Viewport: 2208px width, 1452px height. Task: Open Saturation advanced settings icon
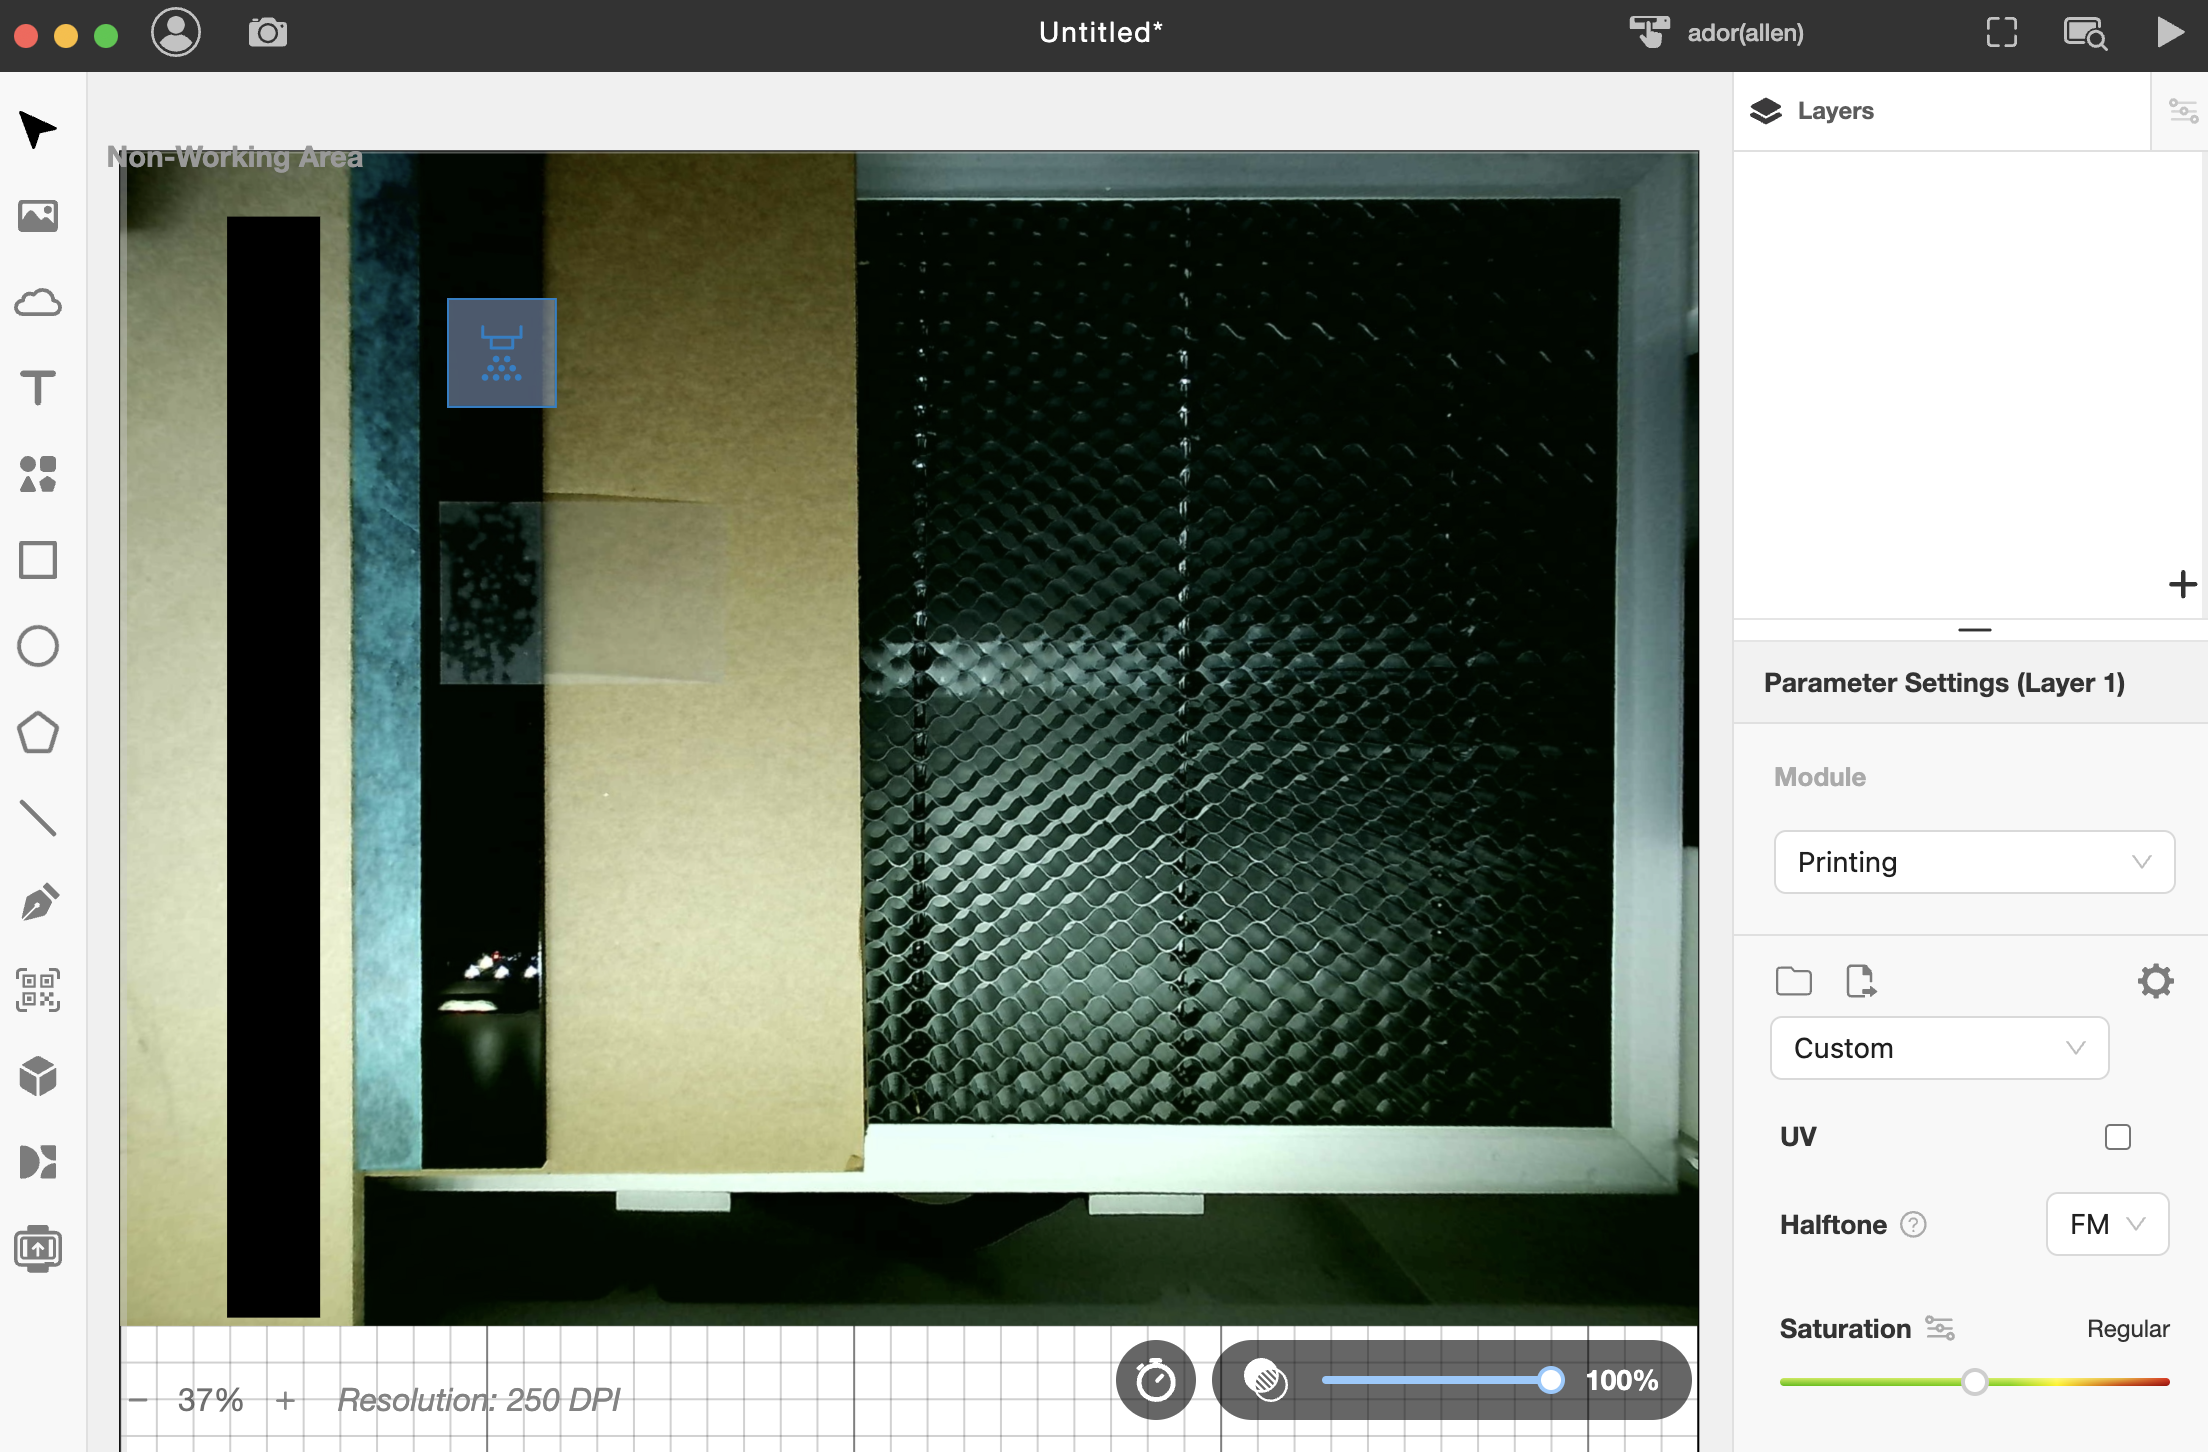[1940, 1328]
